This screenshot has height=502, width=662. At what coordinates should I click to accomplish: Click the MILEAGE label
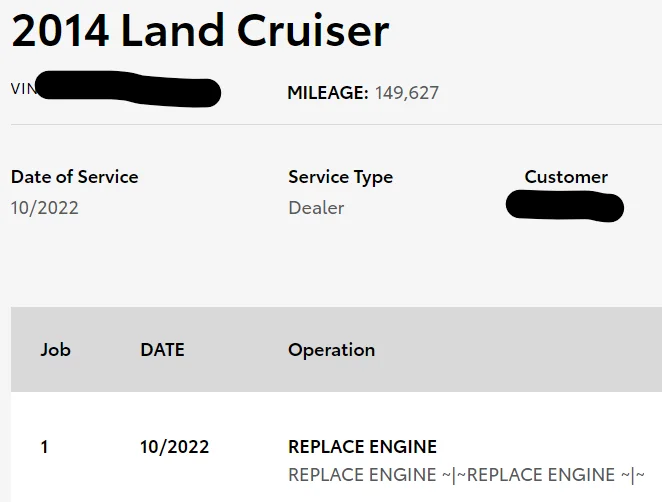(328, 93)
